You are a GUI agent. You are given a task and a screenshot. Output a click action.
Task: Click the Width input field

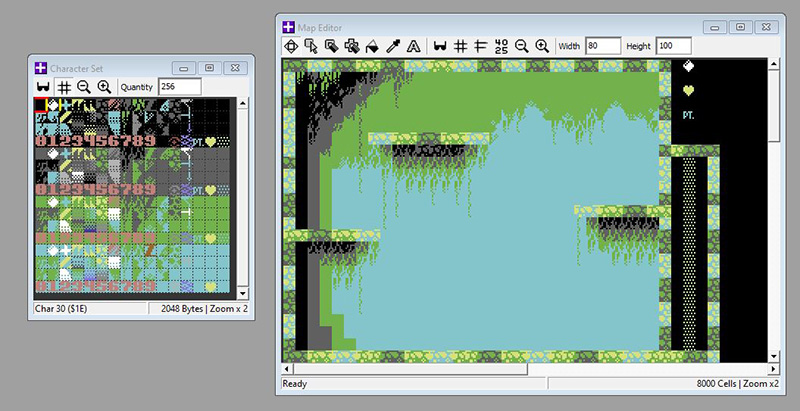(603, 46)
